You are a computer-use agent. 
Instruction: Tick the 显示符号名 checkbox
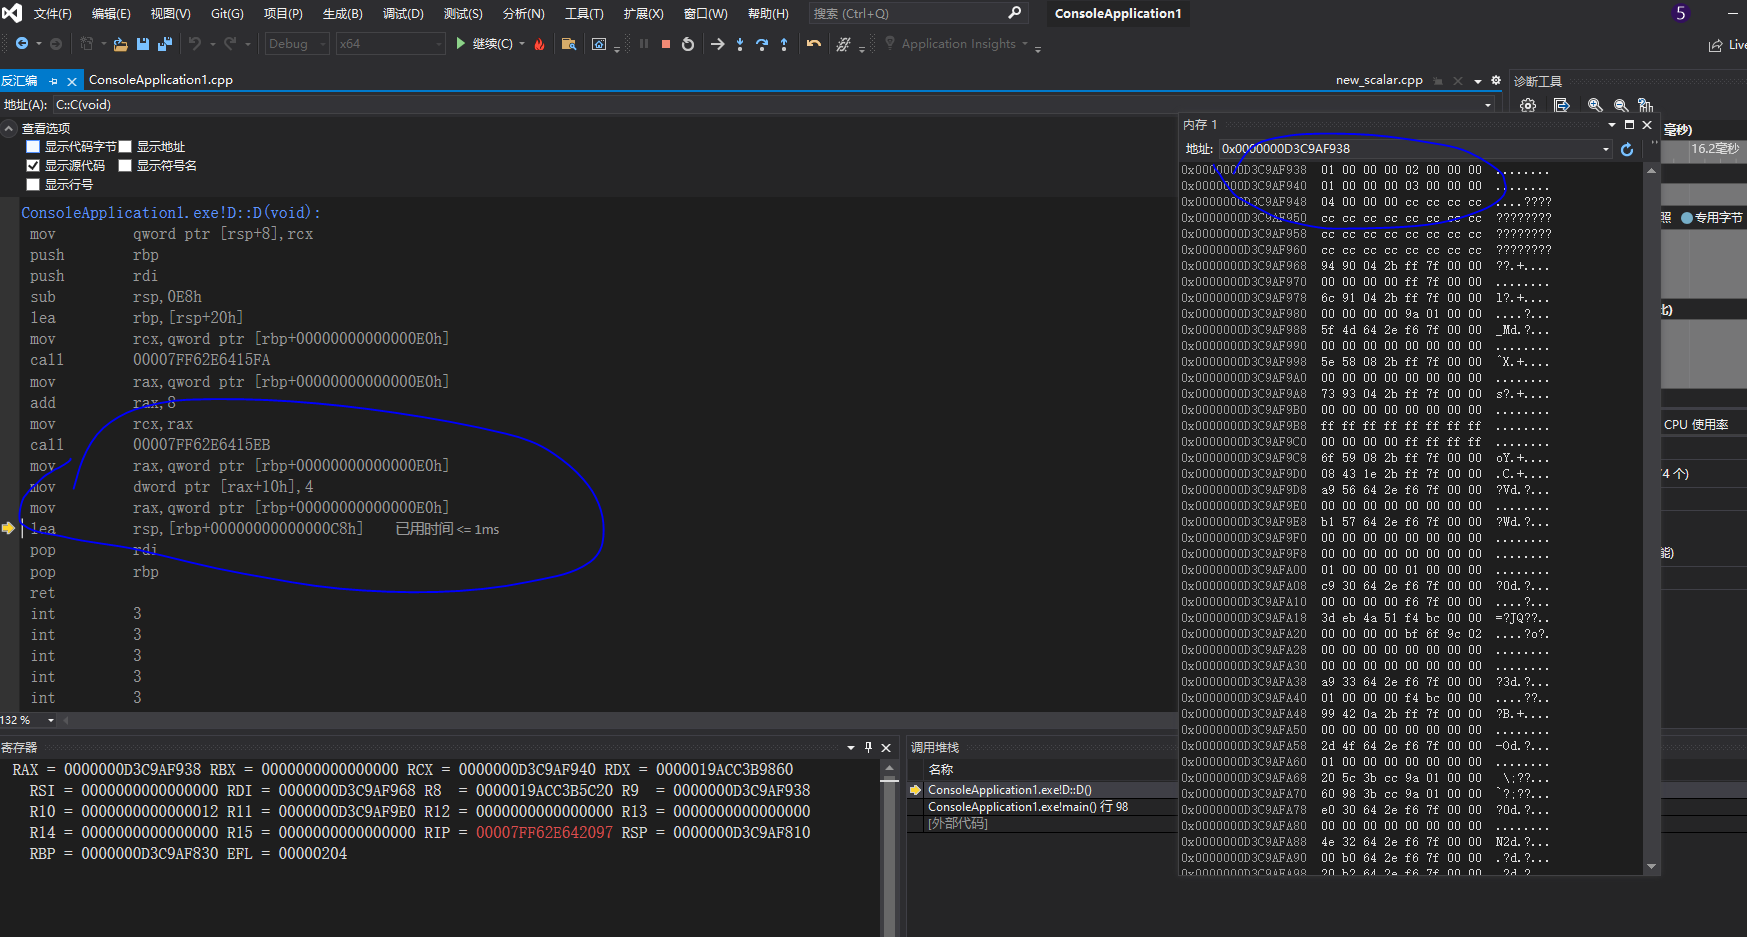[x=126, y=166]
